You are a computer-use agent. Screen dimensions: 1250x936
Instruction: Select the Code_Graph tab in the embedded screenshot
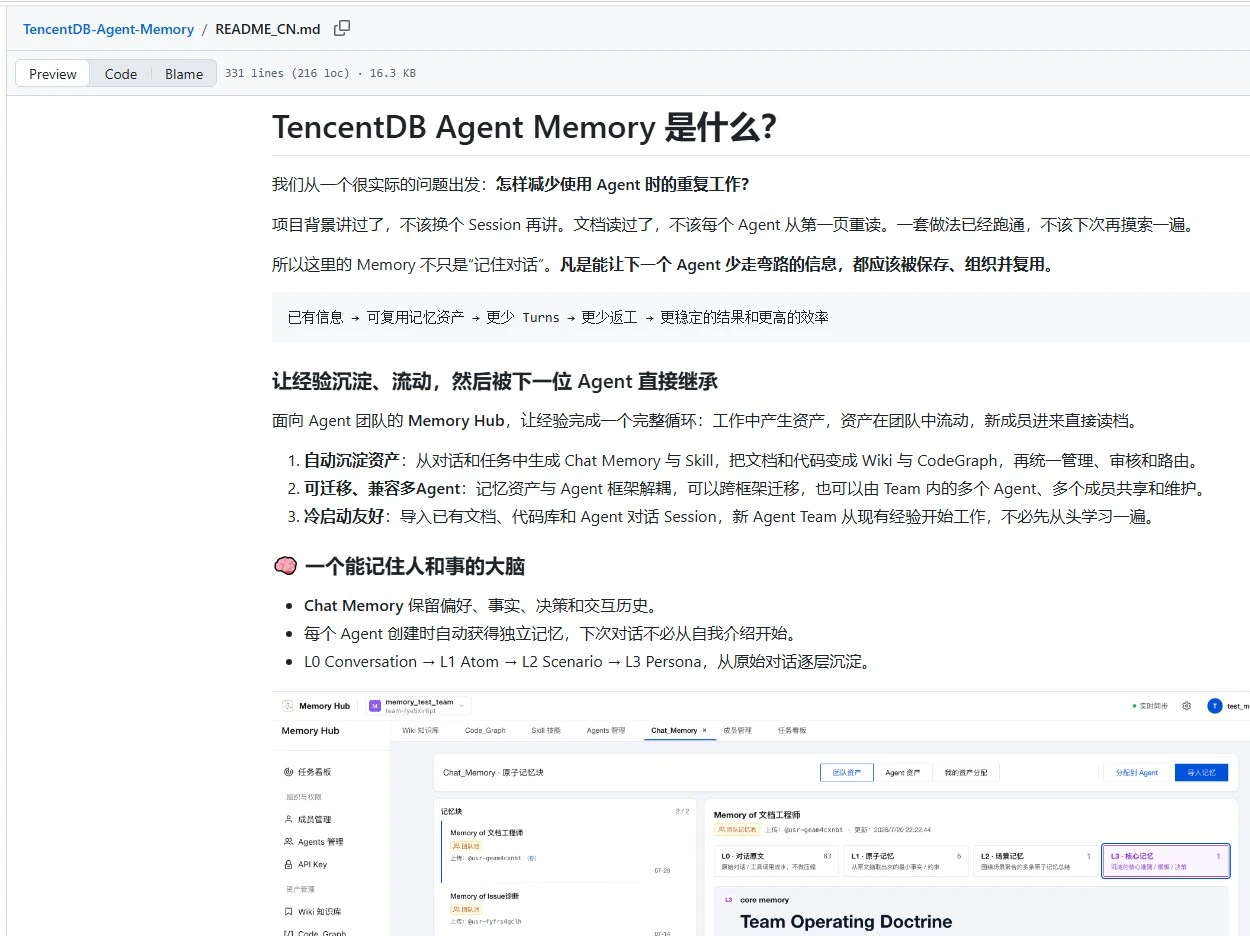(x=485, y=731)
